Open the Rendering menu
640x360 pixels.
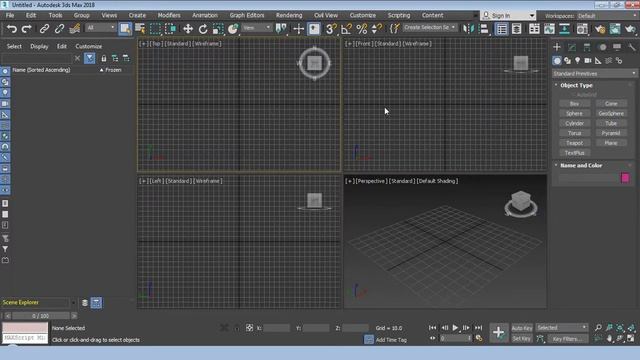(x=289, y=15)
